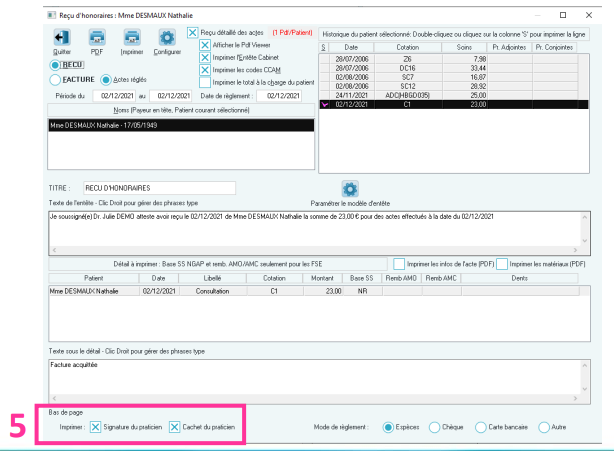Click the header text scrollbar down arrow
The width and height of the screenshot is (614, 451).
click(585, 241)
